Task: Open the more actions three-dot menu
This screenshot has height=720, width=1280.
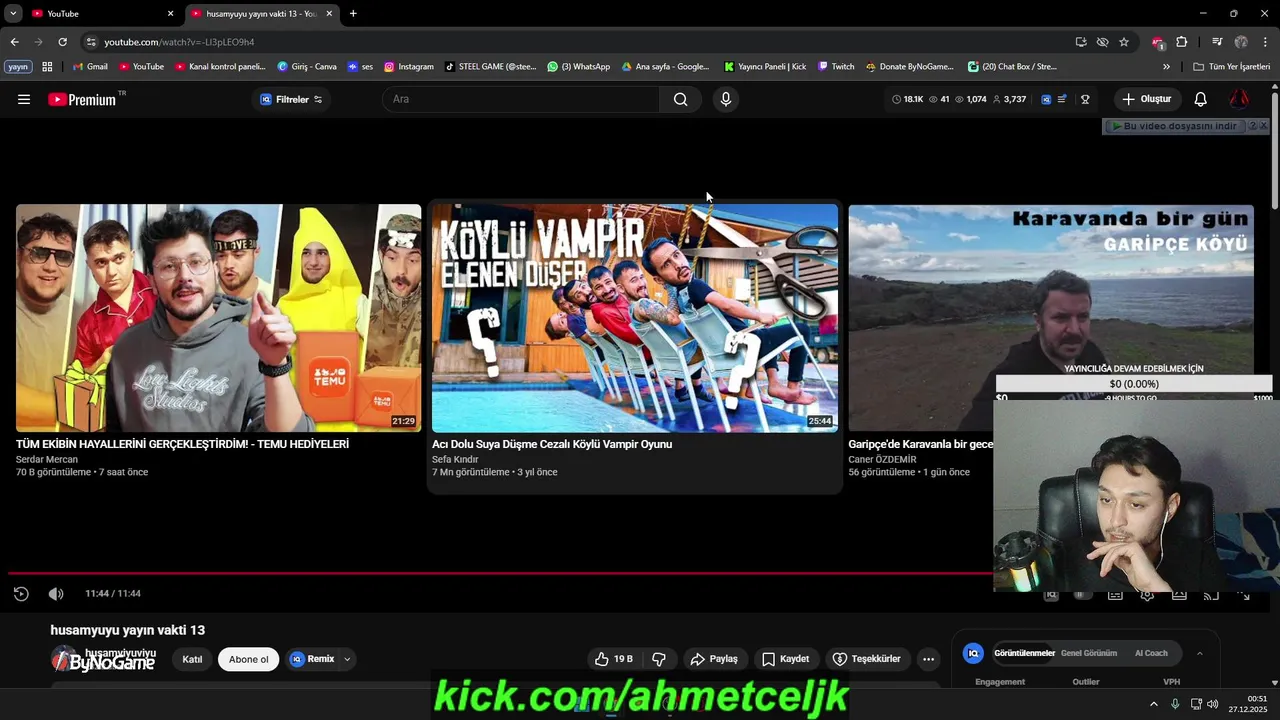Action: click(928, 659)
